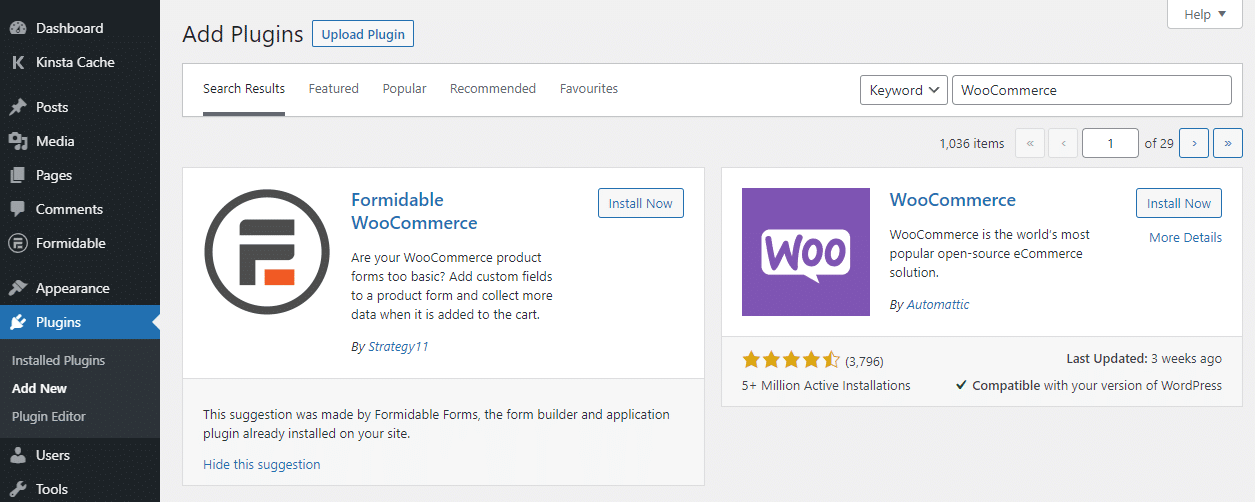Click the Kinsta Cache K icon
This screenshot has height=502, width=1255.
[x=18, y=62]
